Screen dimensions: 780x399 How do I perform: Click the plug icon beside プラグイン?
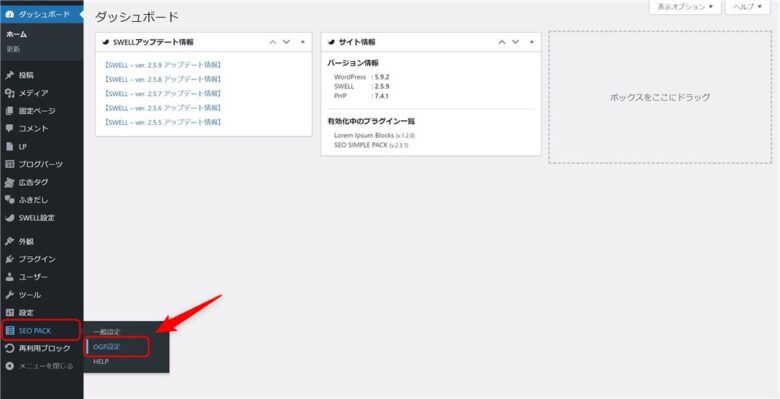pos(9,259)
